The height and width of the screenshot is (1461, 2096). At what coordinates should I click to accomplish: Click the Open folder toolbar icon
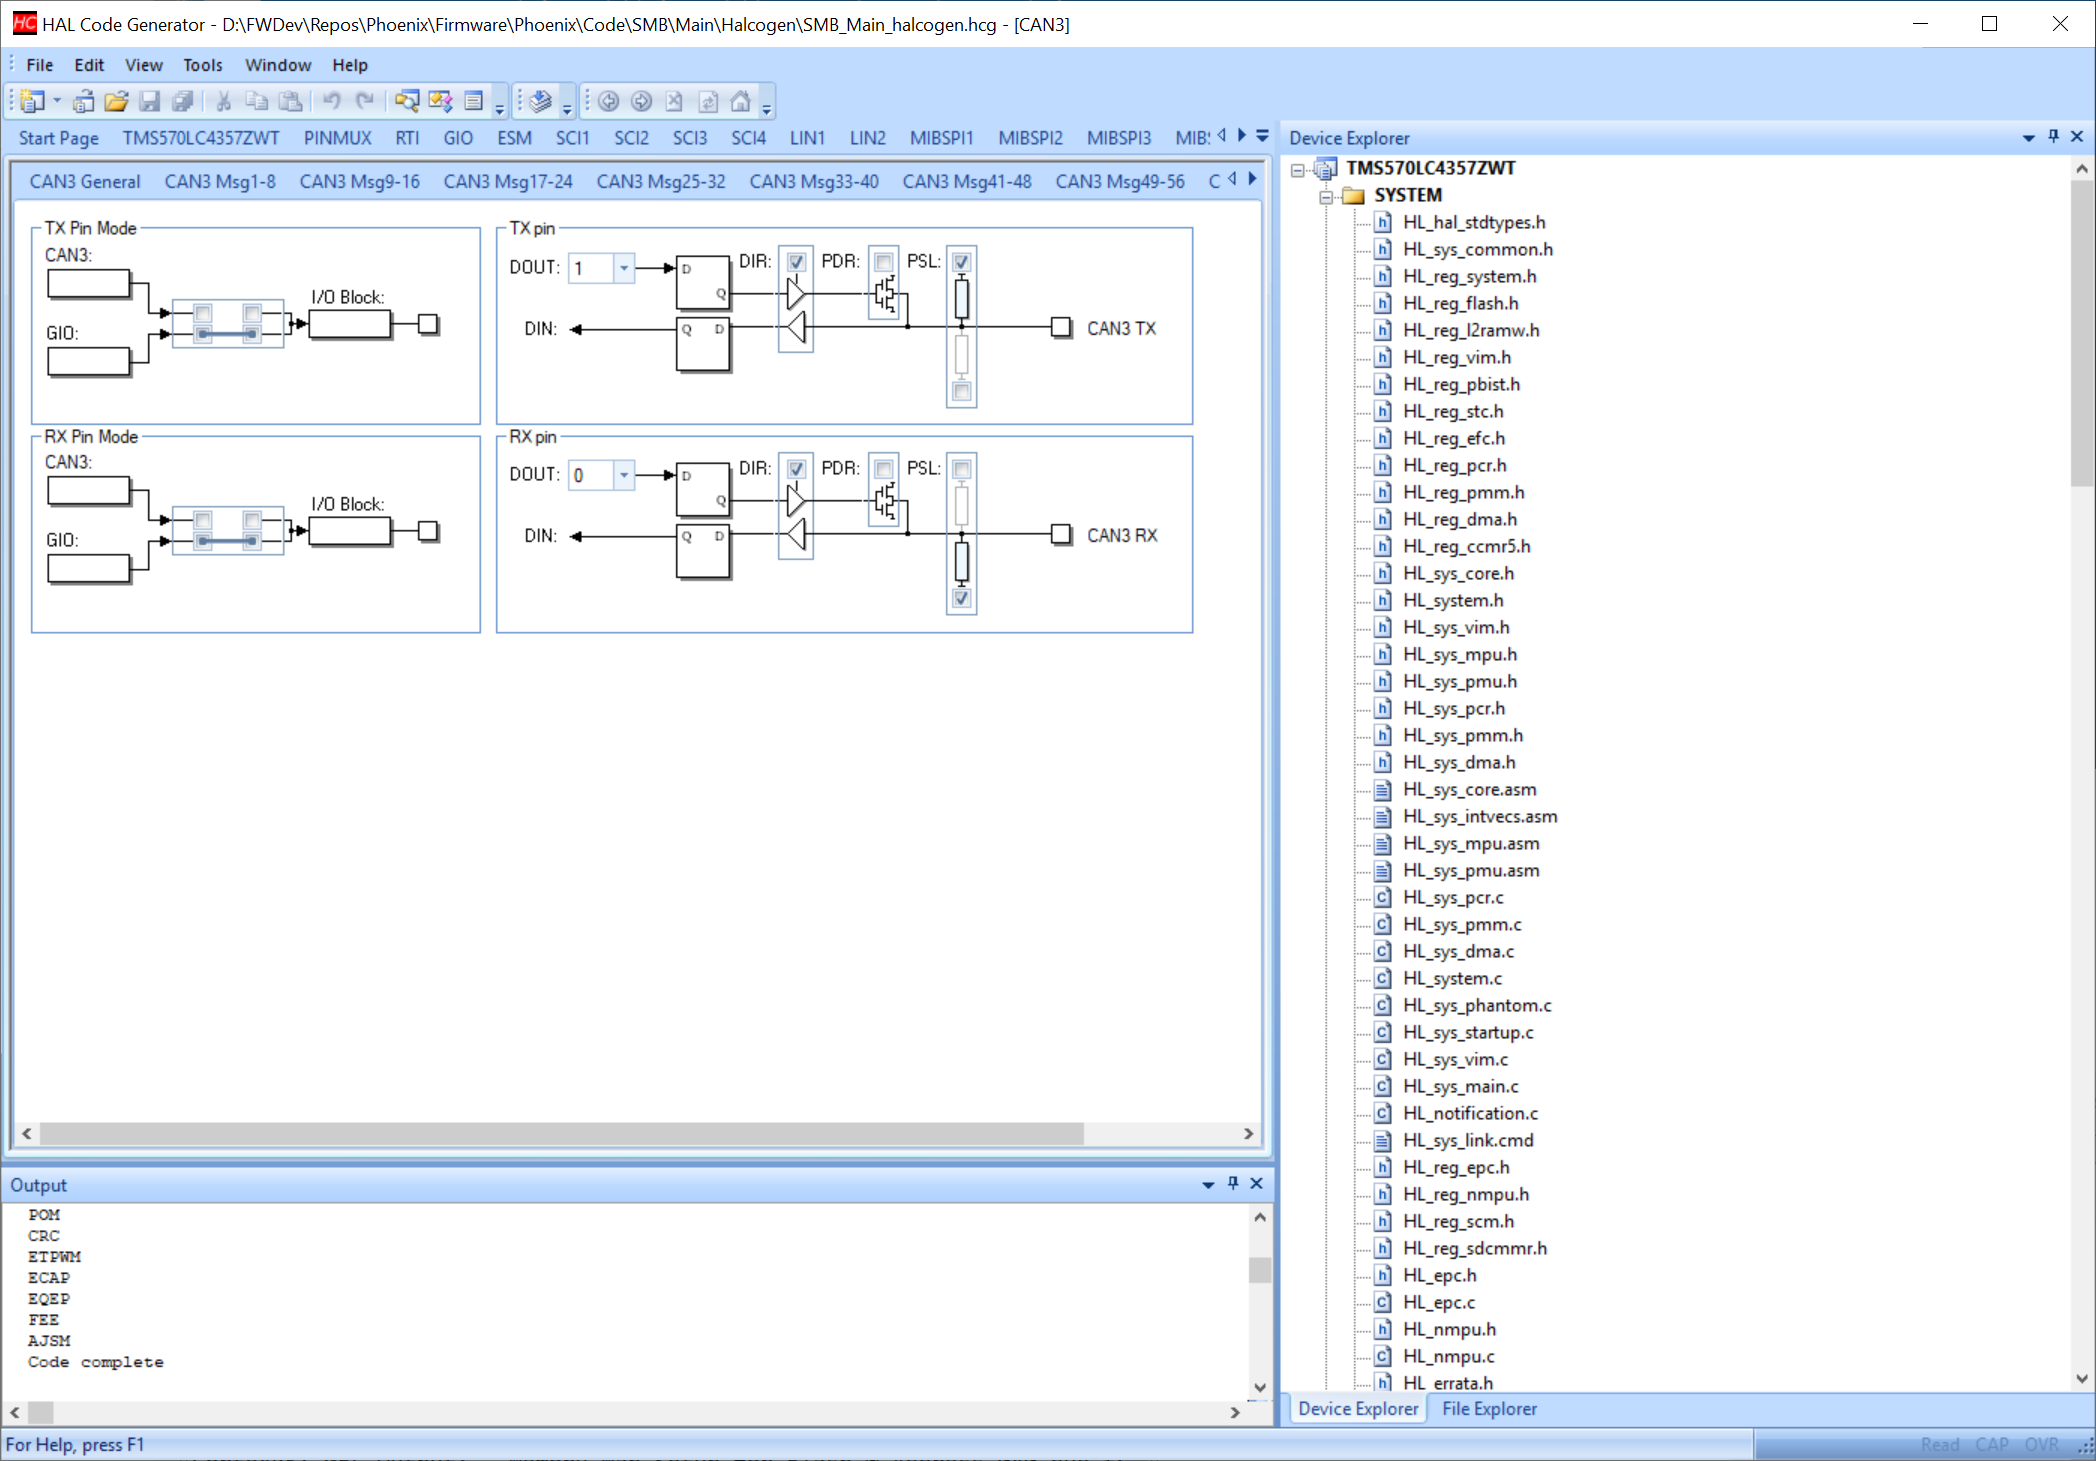click(x=116, y=101)
